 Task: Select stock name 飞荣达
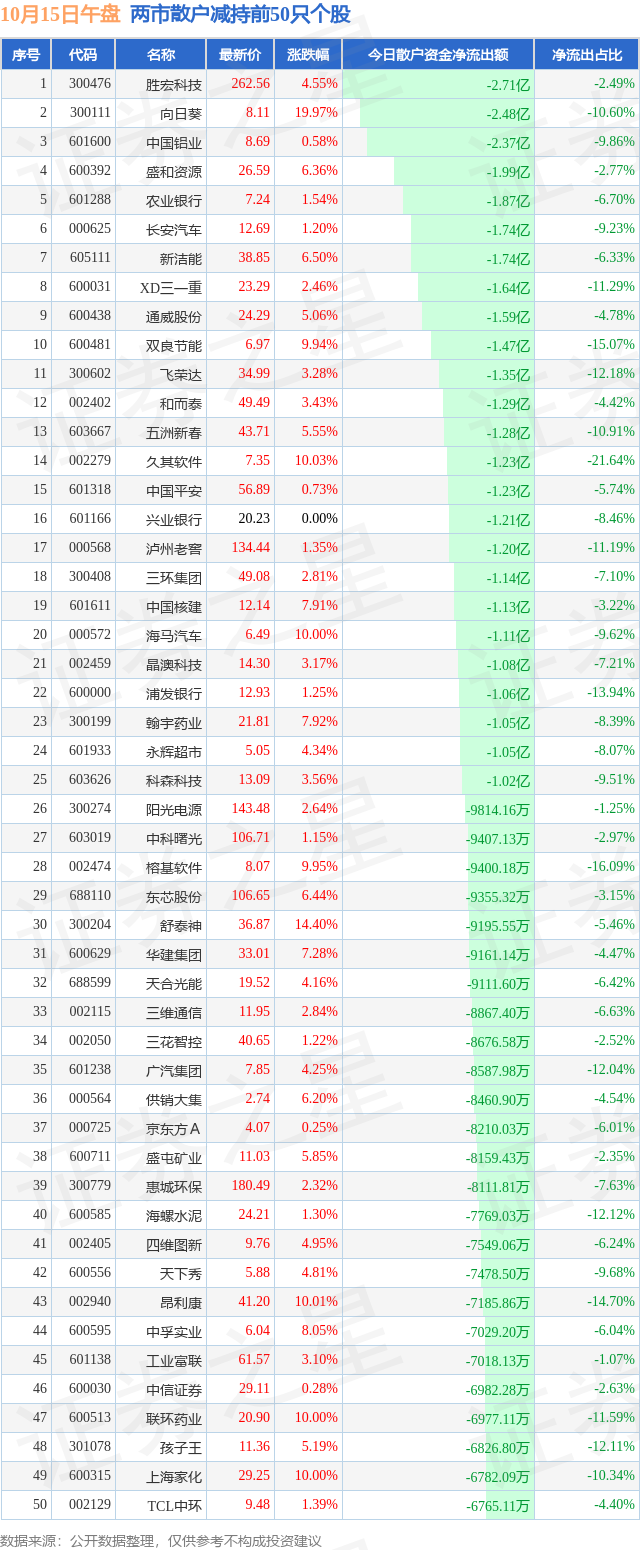(x=181, y=374)
